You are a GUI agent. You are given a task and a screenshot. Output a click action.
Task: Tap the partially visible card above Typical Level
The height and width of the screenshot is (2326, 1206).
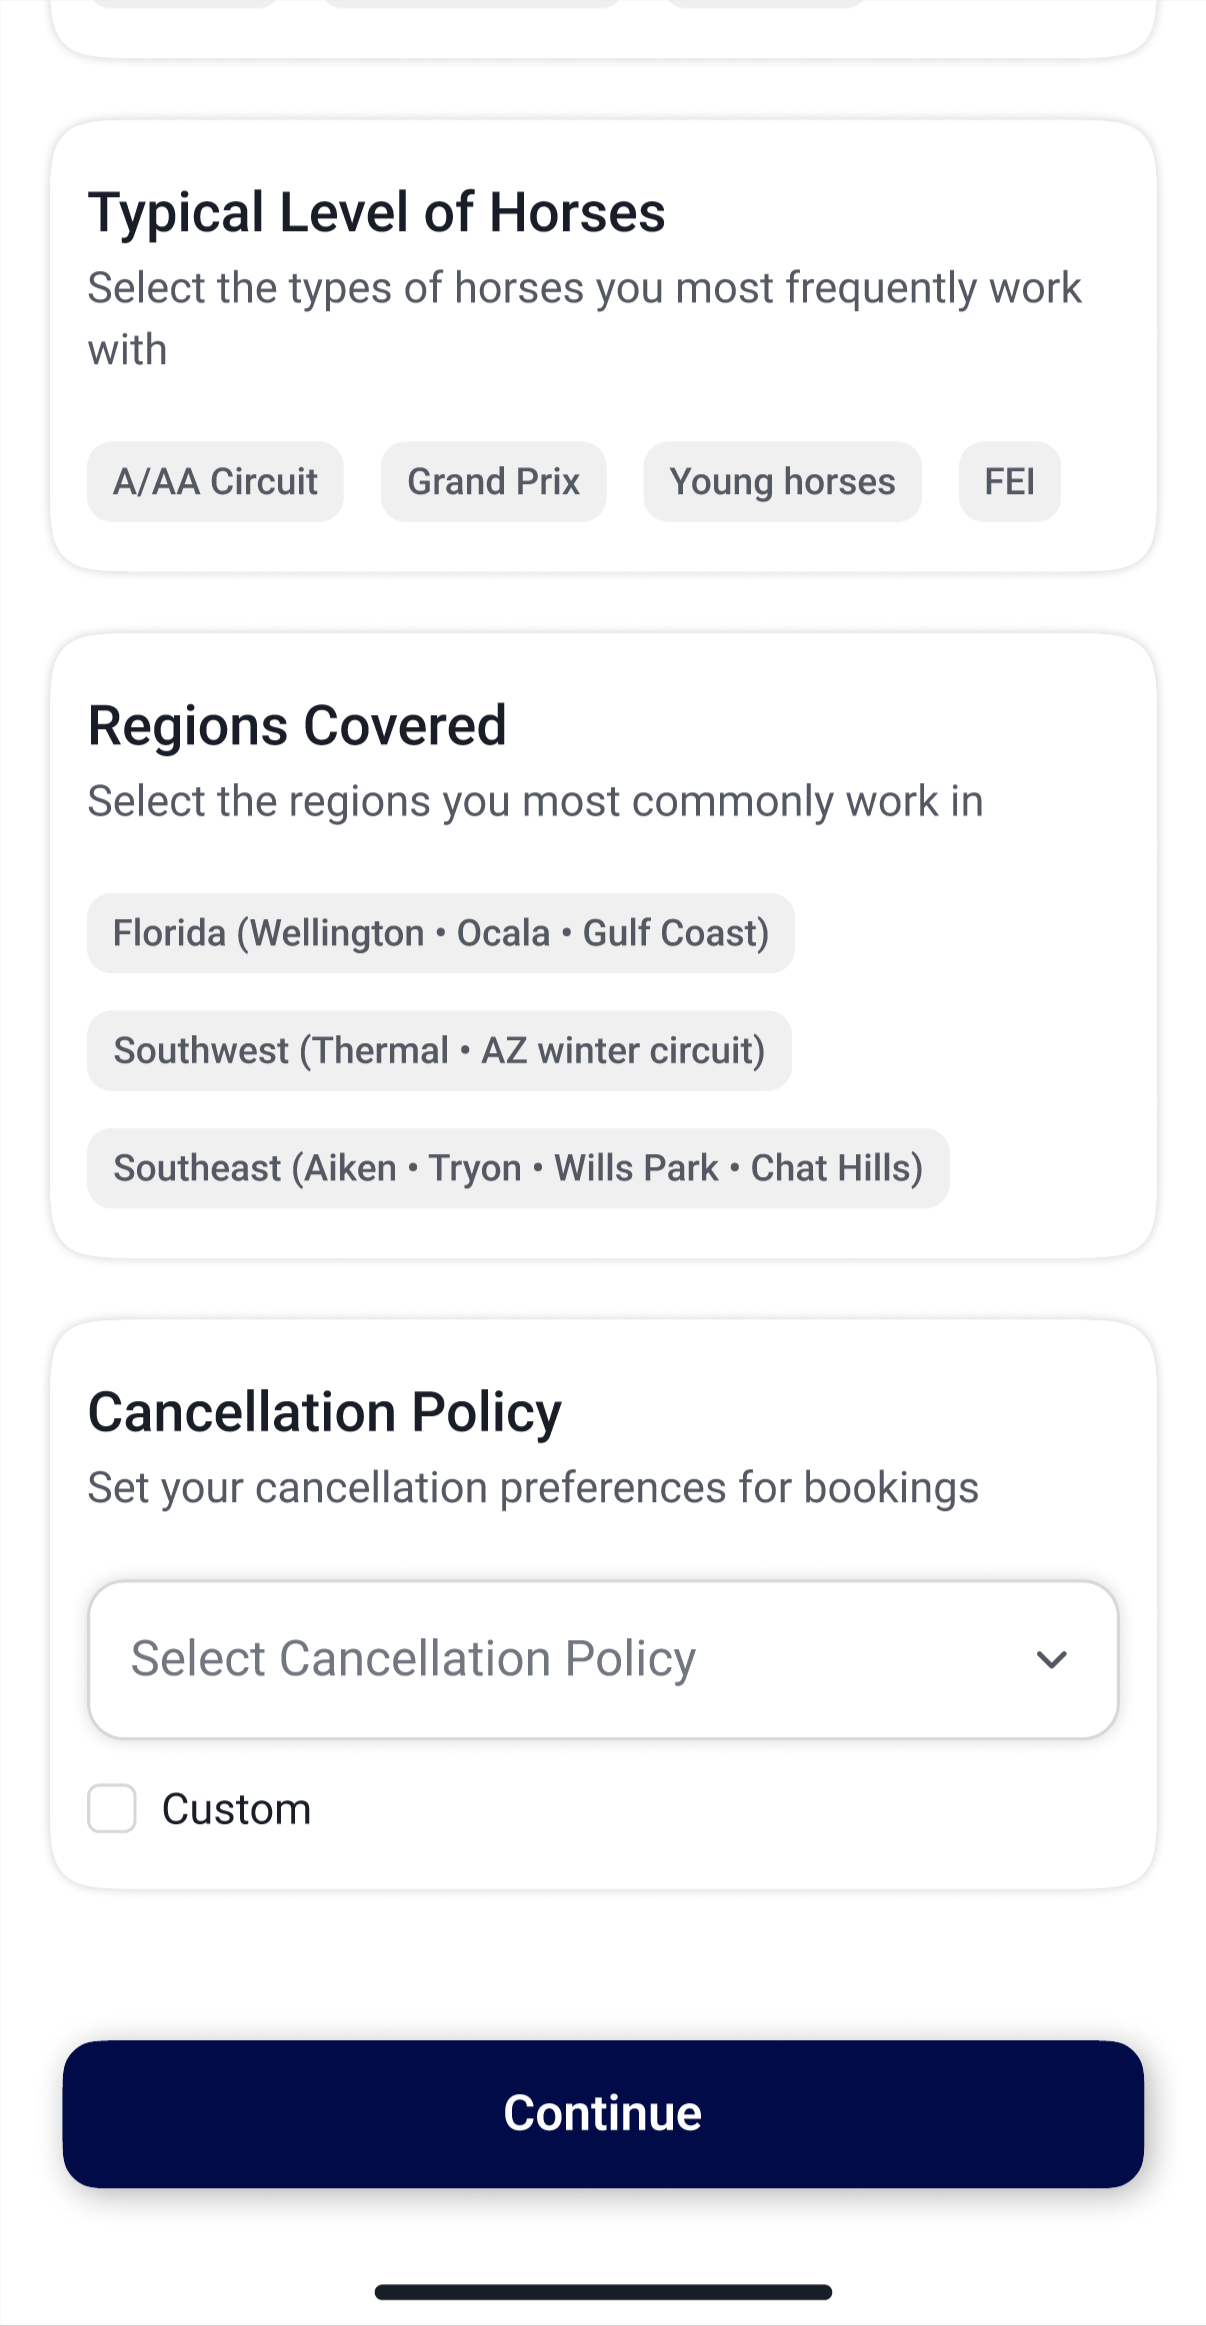[x=603, y=30]
